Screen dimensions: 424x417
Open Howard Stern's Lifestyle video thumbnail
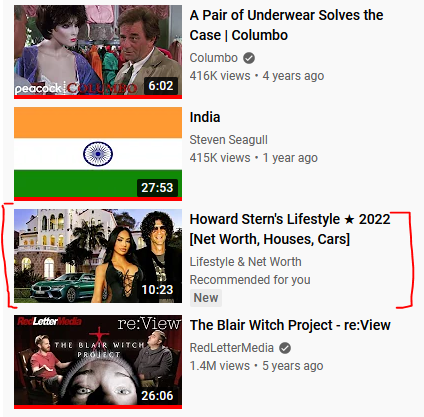(98, 256)
